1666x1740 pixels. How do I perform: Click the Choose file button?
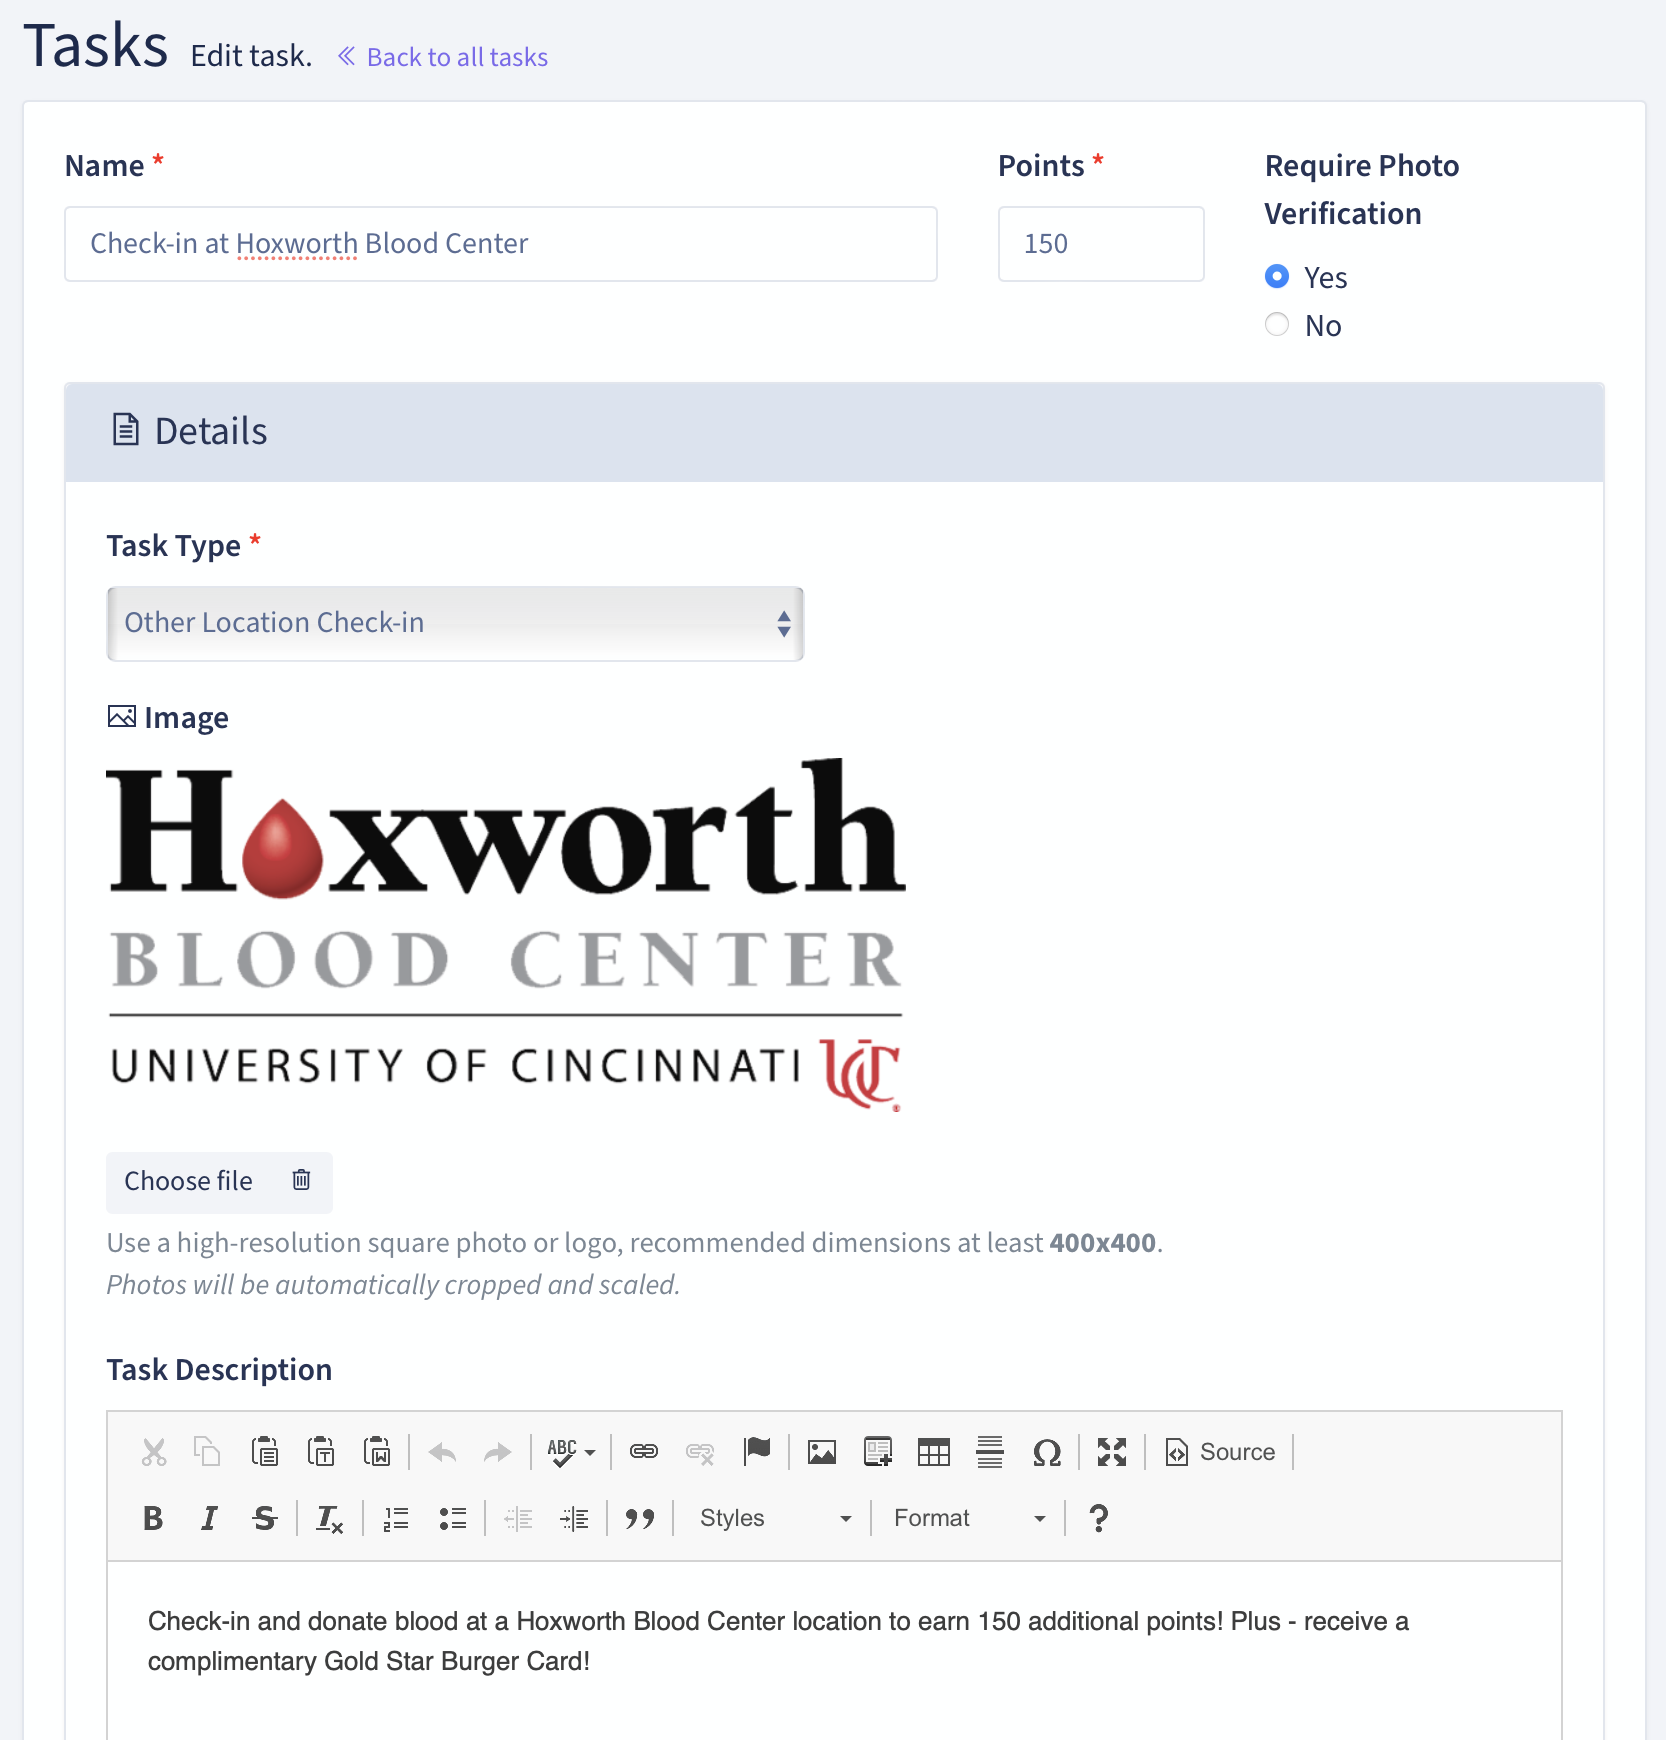point(188,1181)
